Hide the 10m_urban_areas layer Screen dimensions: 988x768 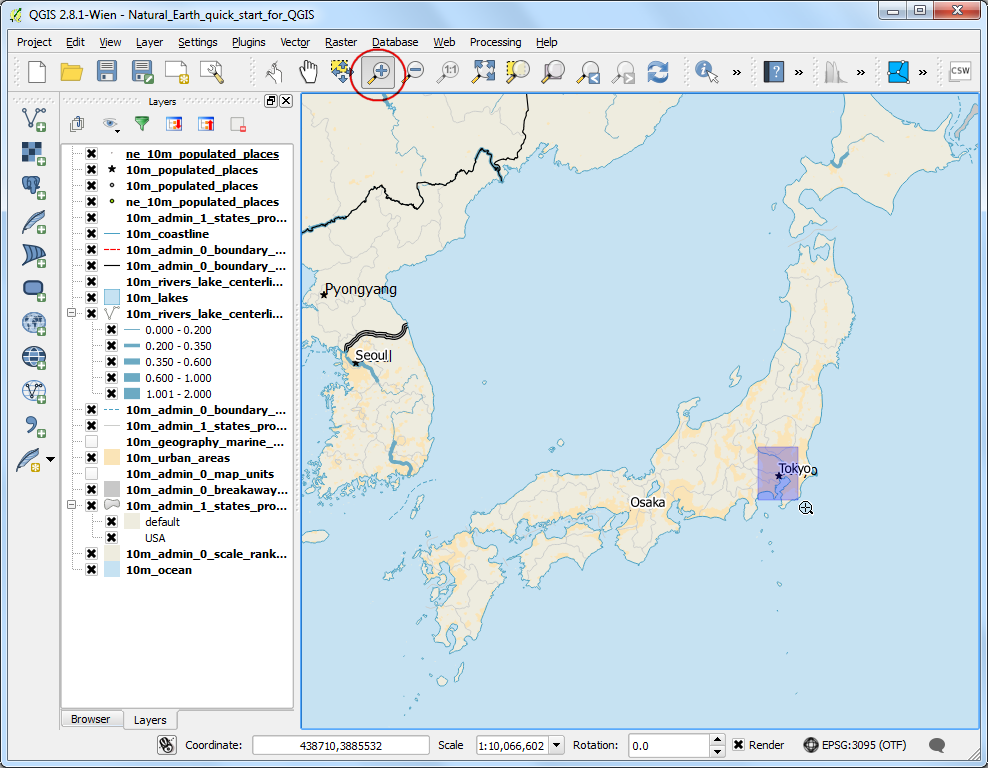91,457
